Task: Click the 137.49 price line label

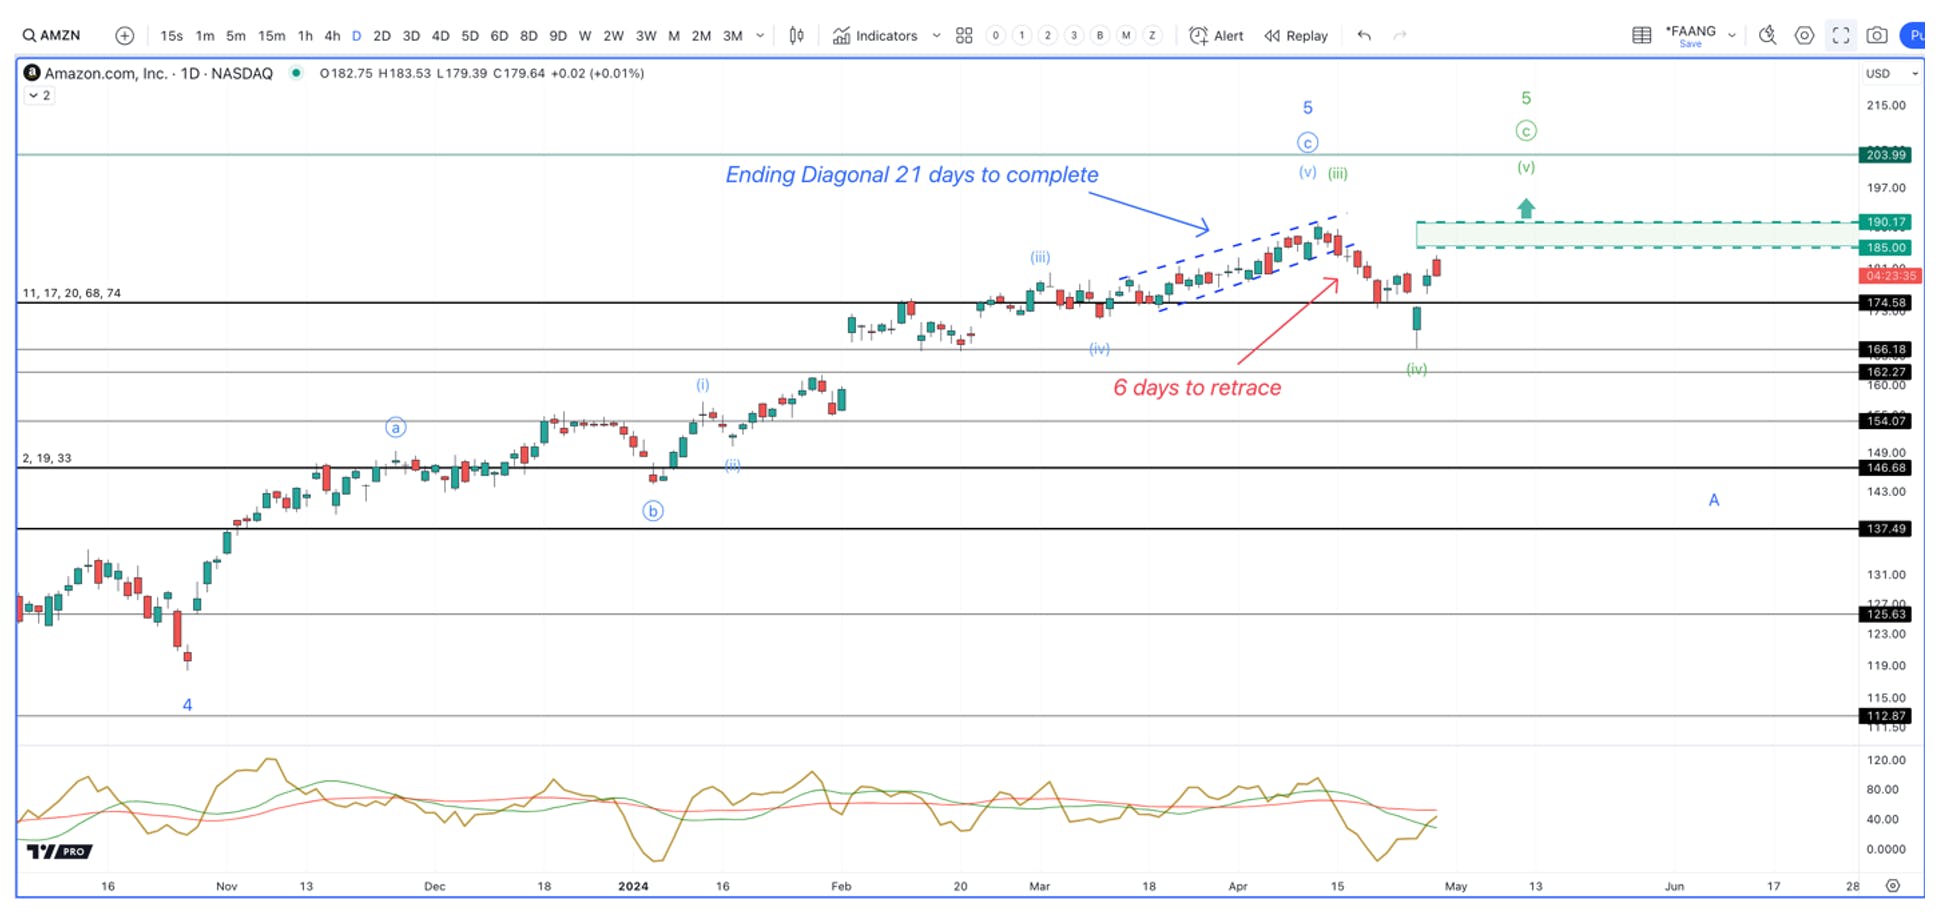Action: click(1885, 529)
